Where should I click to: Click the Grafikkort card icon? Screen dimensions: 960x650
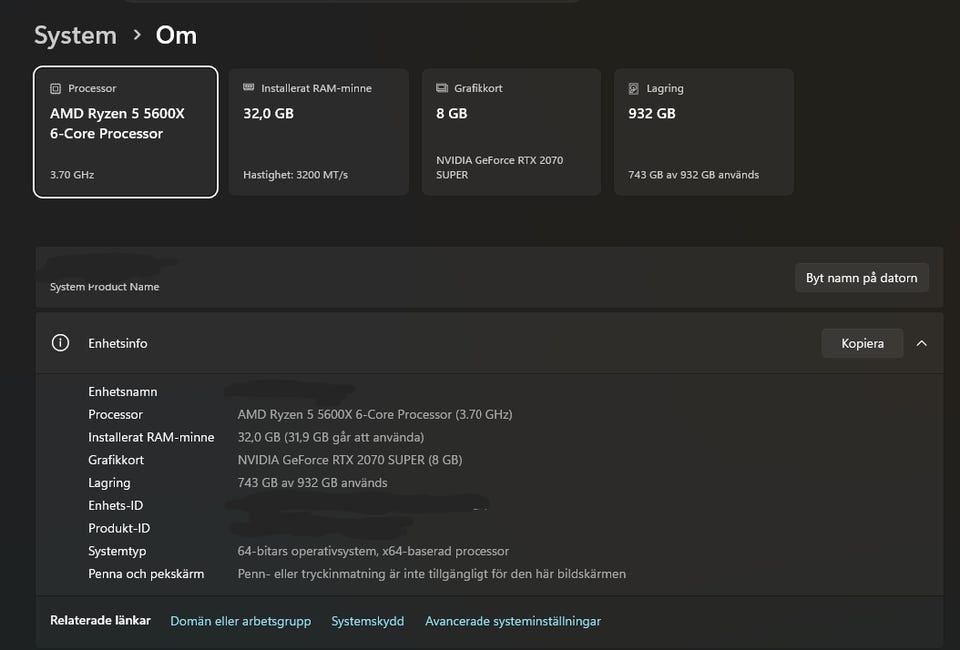click(x=441, y=88)
